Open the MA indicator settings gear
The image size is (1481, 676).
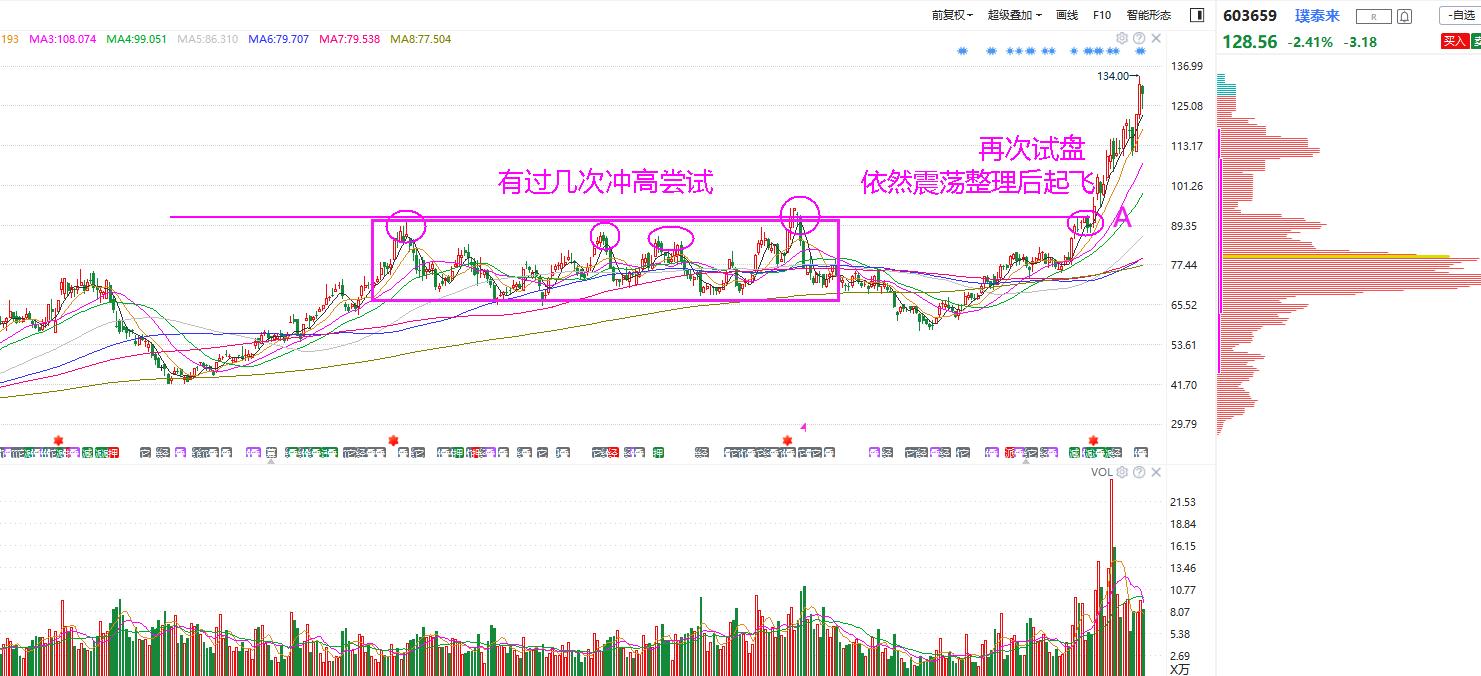click(x=1122, y=38)
